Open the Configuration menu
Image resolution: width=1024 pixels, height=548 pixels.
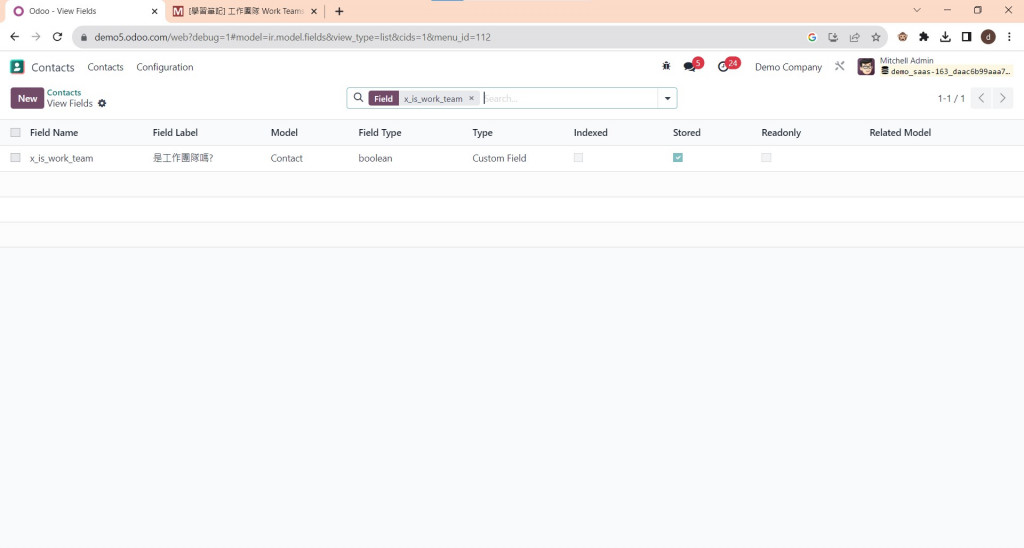pos(165,67)
